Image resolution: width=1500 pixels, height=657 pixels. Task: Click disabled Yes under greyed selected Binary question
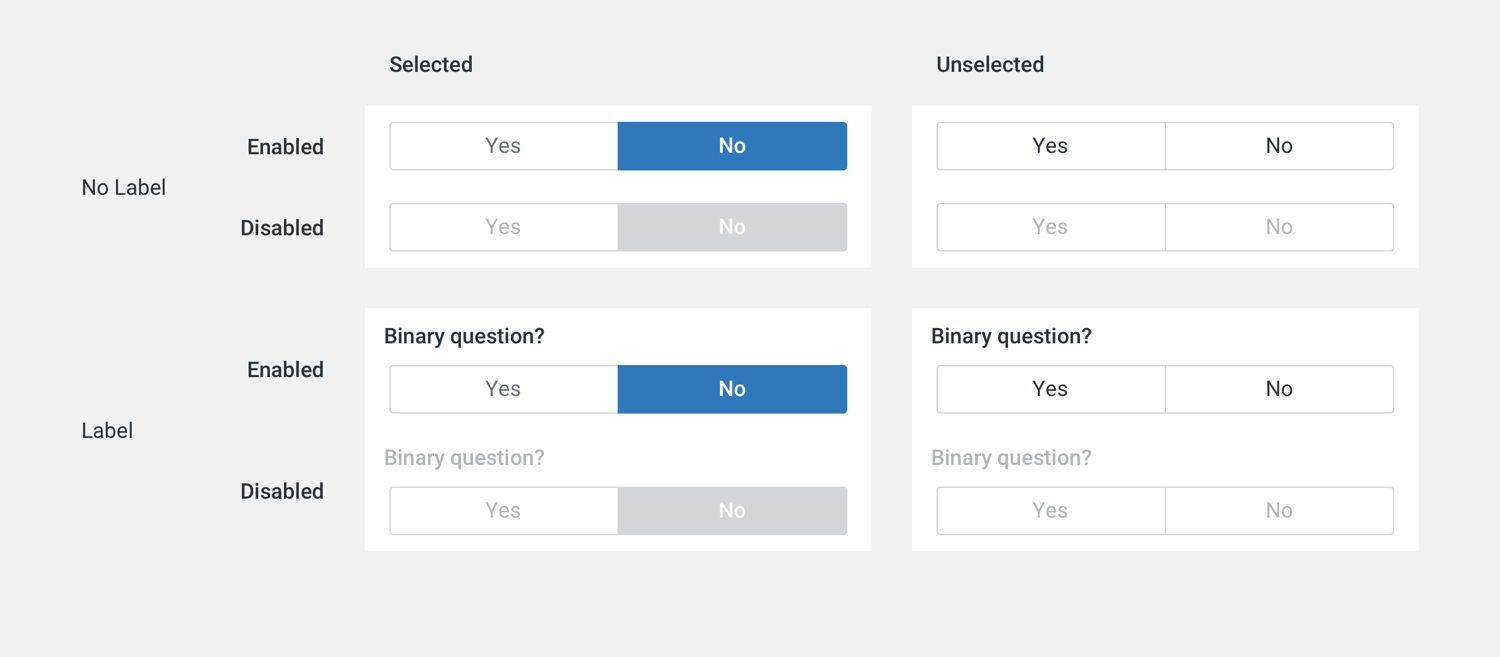coord(504,511)
